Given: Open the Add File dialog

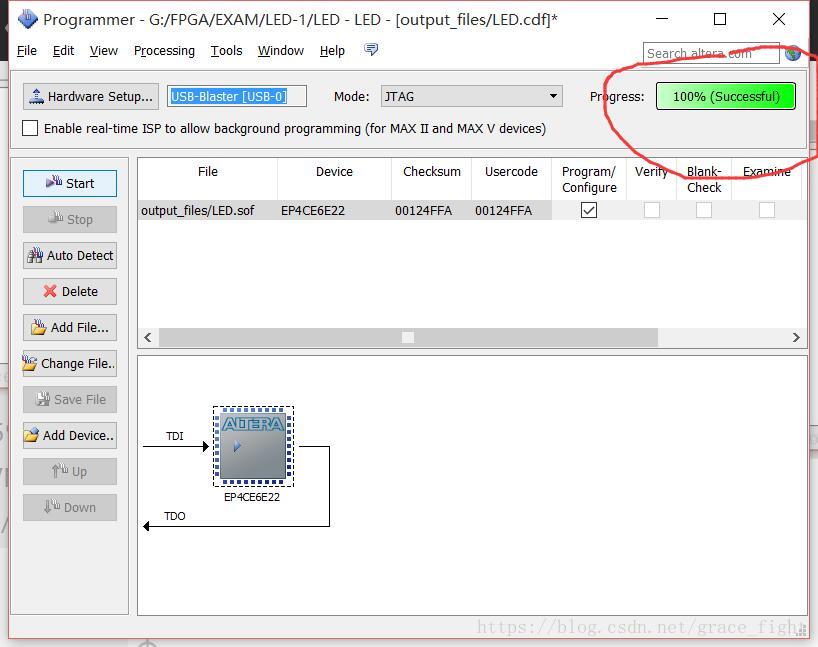Looking at the screenshot, I should (x=69, y=327).
